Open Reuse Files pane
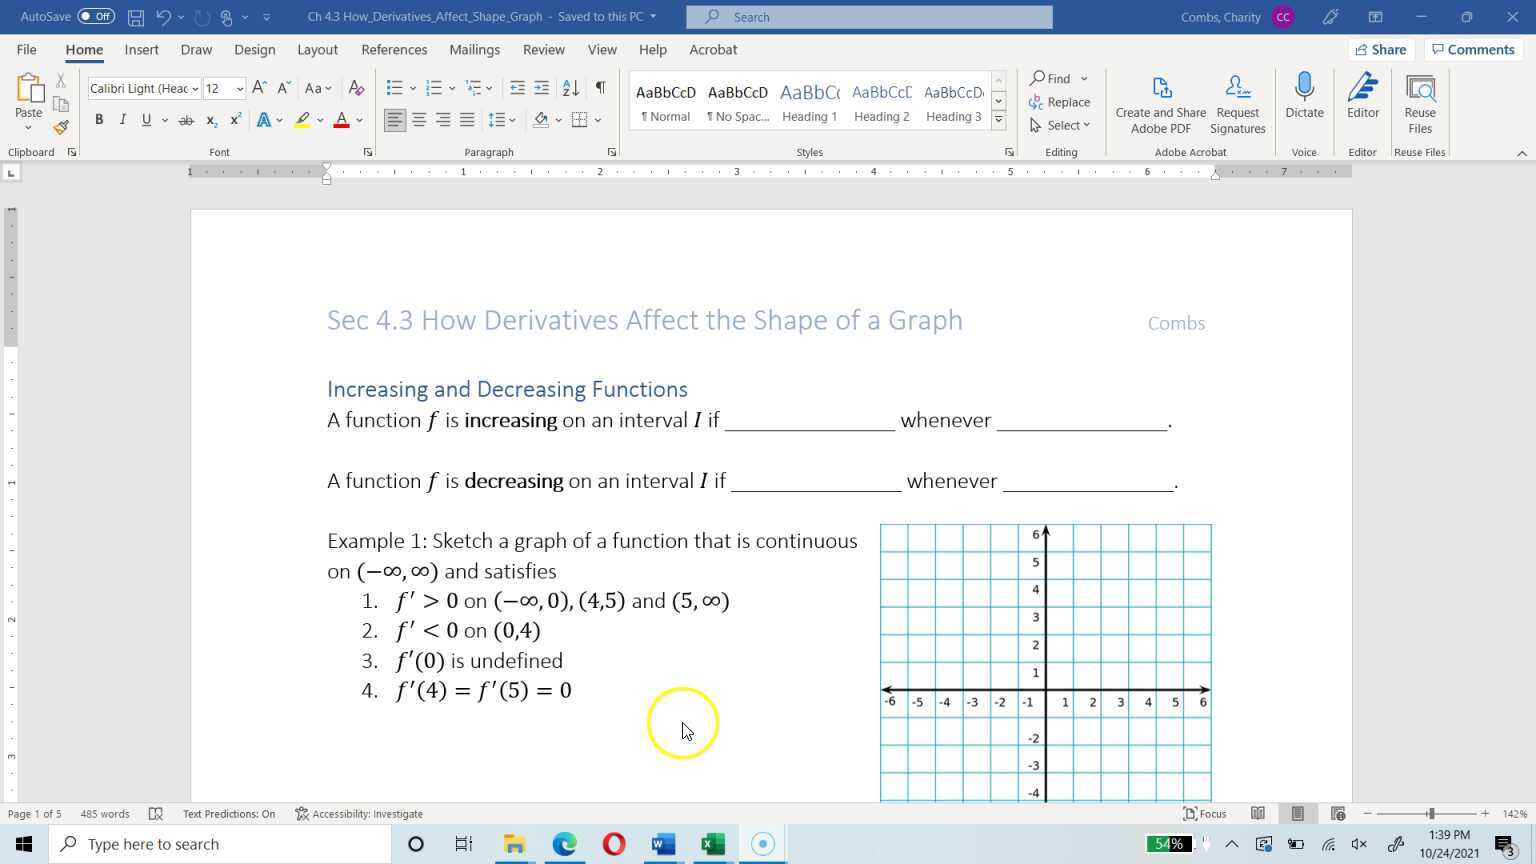Screen dimensions: 1536x864 tap(1420, 104)
